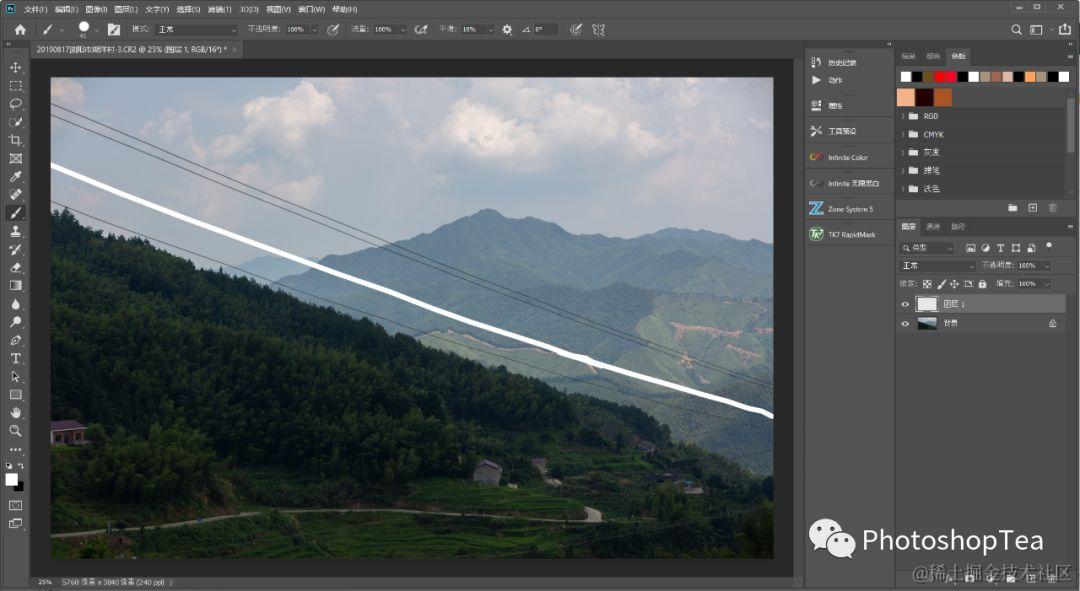
Task: Select the Rectangular Marquee tool
Action: click(15, 86)
